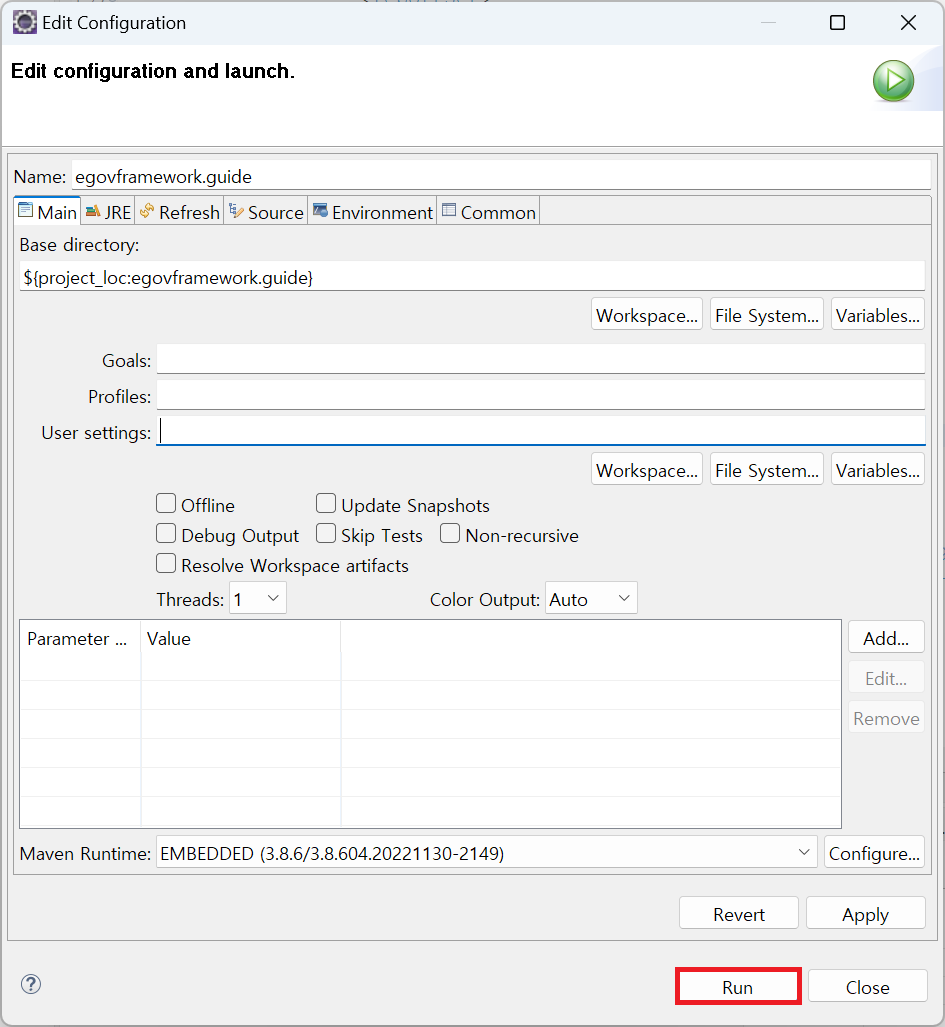Switch to the JRE tab
Viewport: 945px width, 1027px height.
pos(108,212)
